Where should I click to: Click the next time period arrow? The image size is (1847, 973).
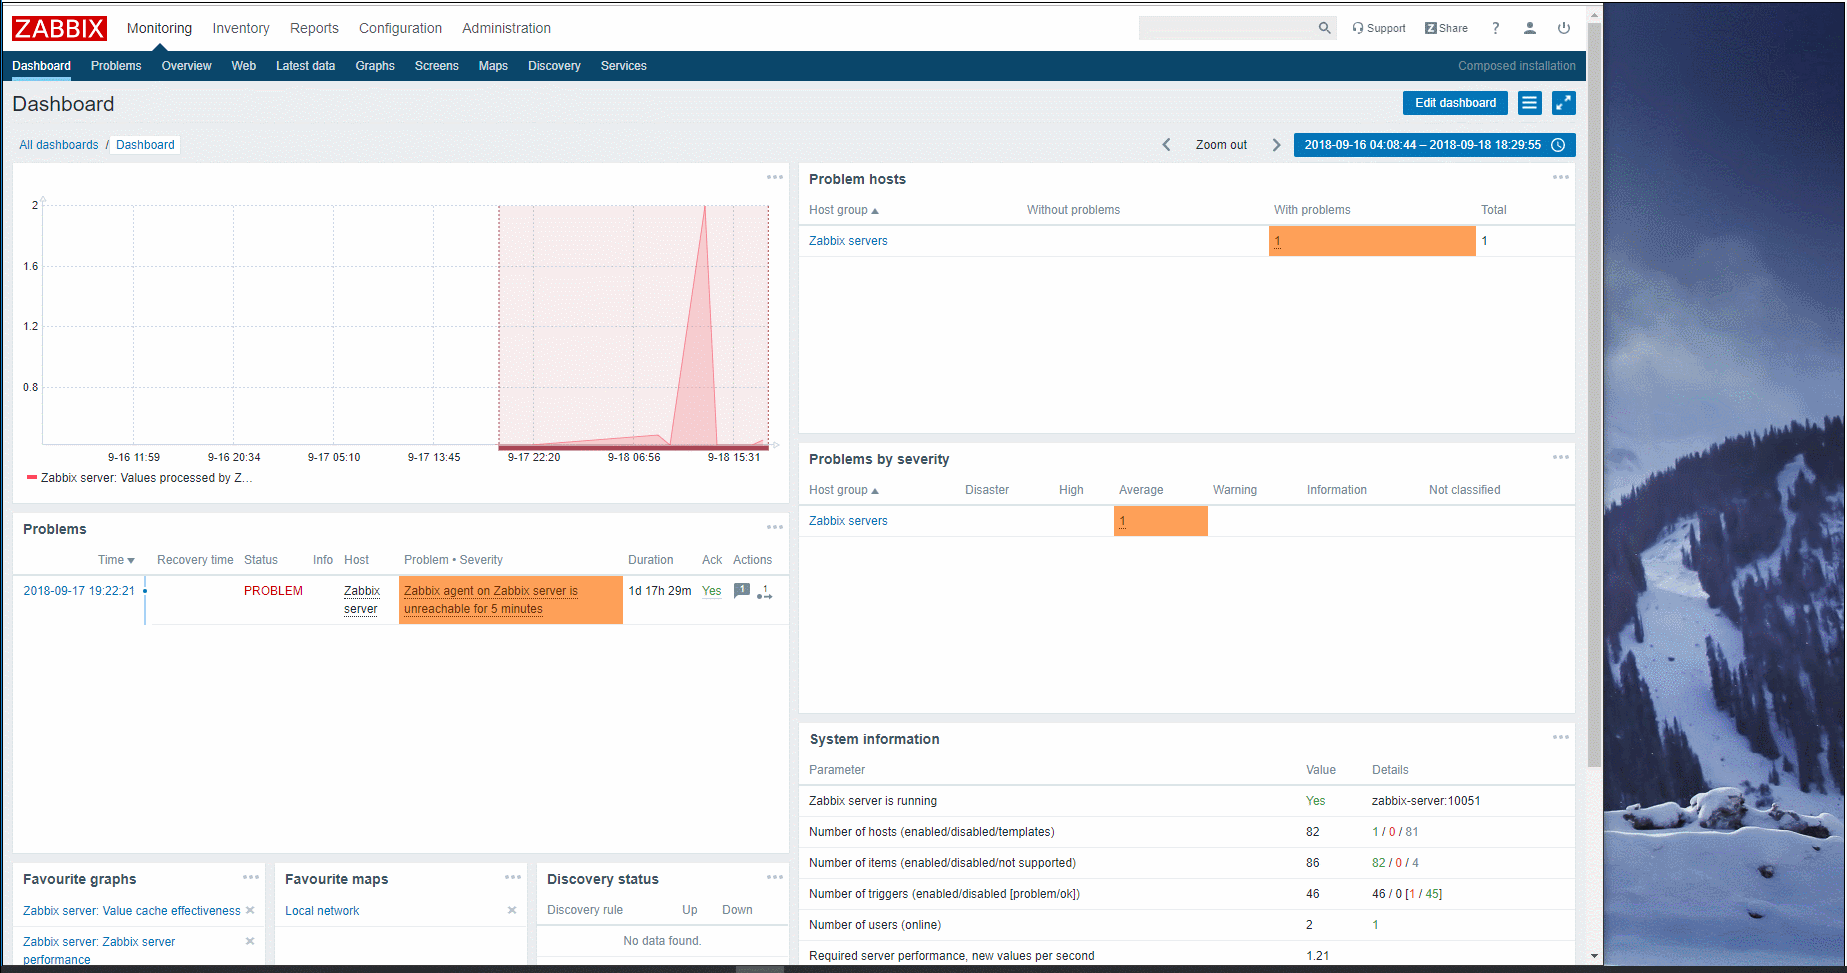point(1276,145)
